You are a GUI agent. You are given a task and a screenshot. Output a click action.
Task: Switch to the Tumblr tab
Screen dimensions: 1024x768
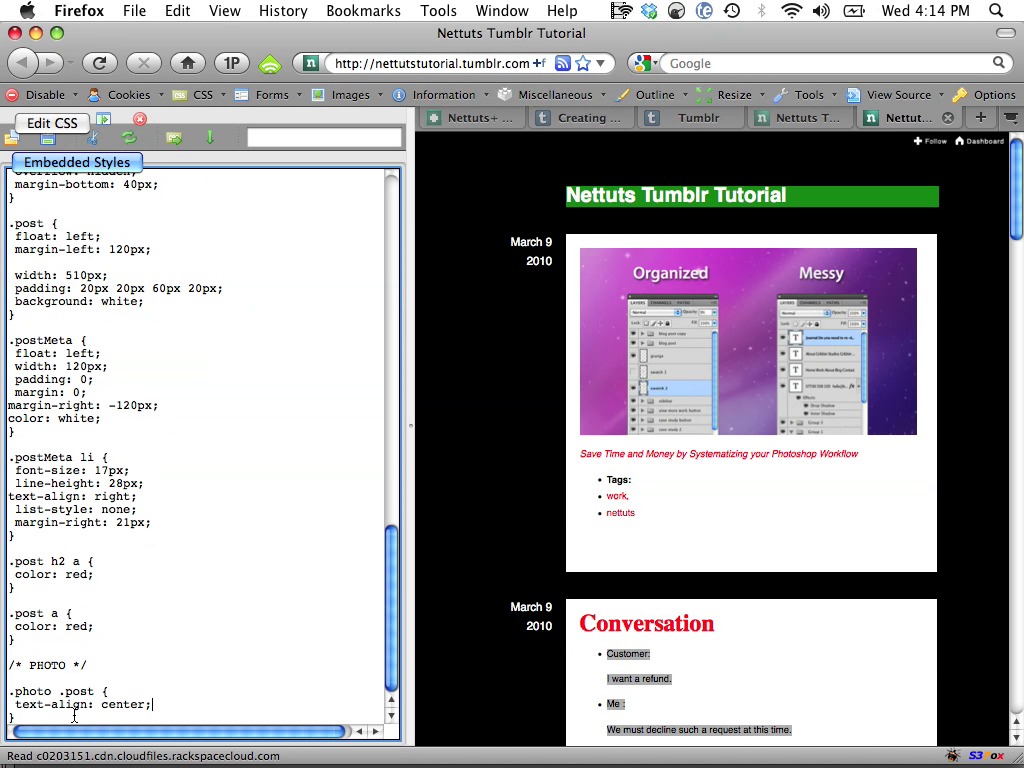[690, 118]
